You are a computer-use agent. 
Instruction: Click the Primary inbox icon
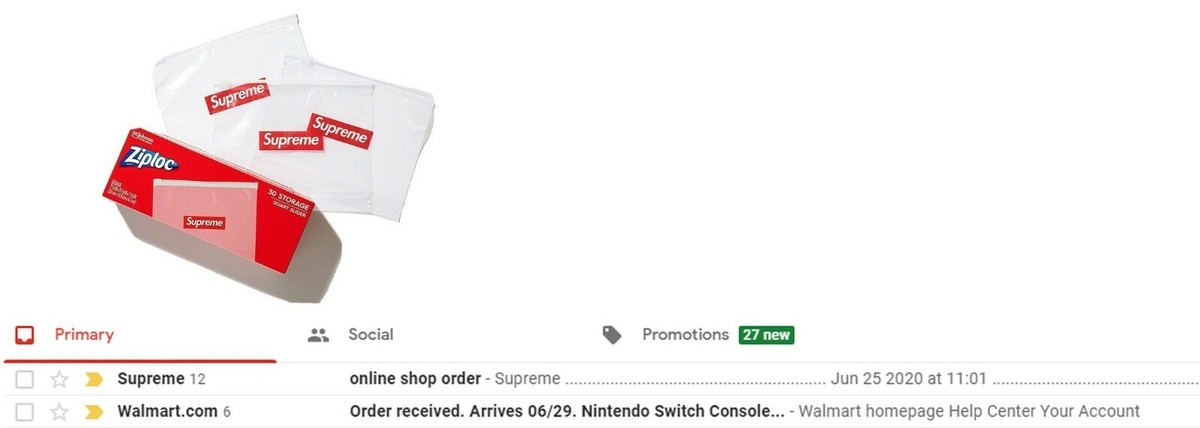(26, 336)
